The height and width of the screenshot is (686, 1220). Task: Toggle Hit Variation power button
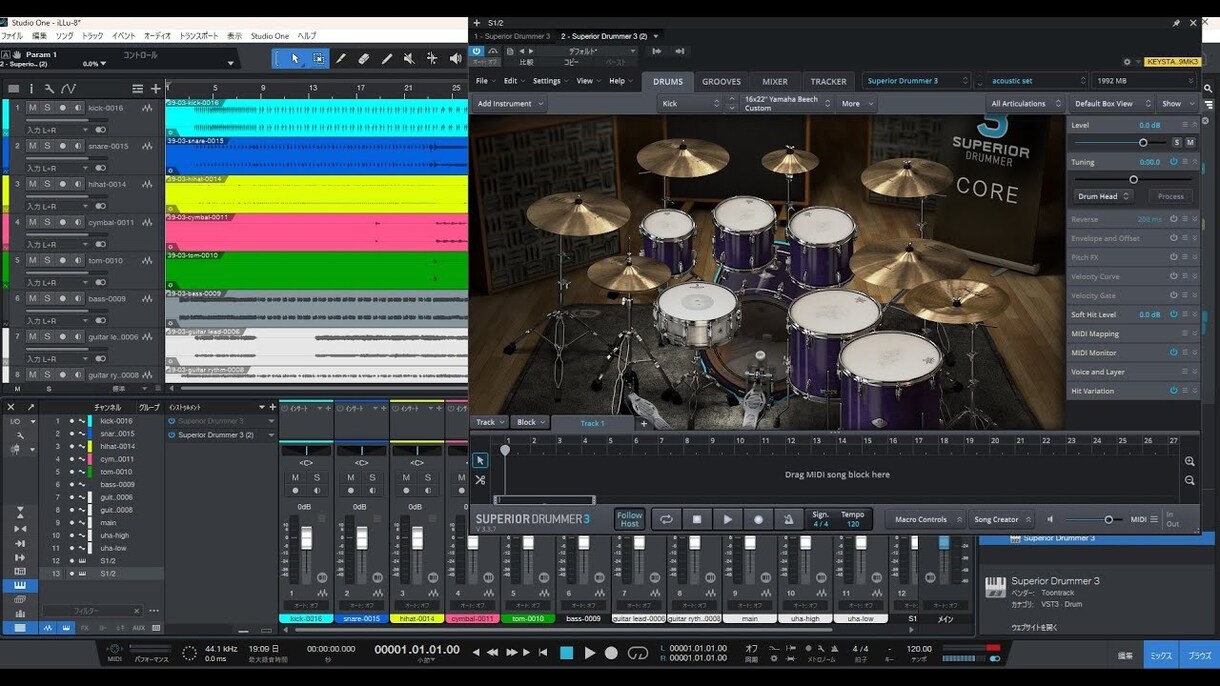click(1174, 390)
